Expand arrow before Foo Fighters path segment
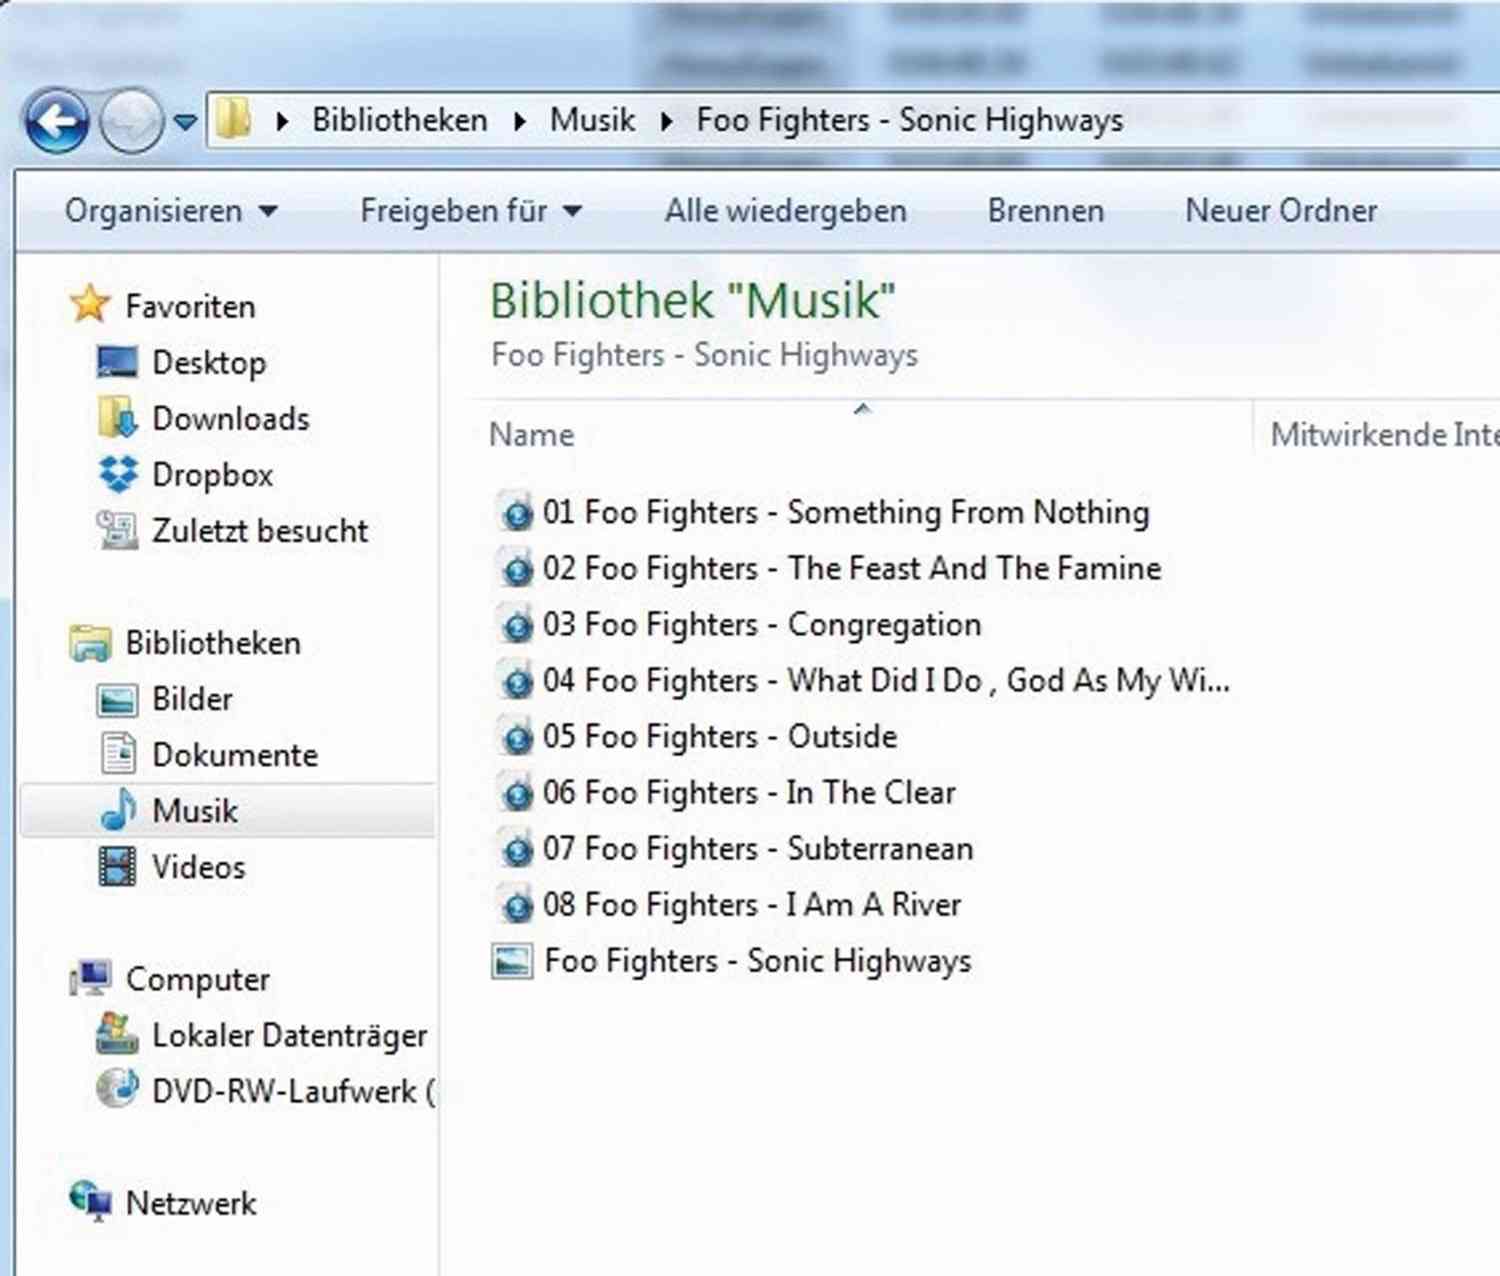Image resolution: width=1500 pixels, height=1276 pixels. click(667, 121)
